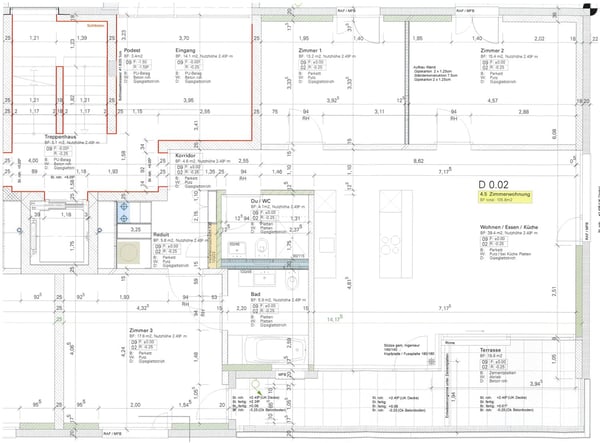Click the Bad room label
600x443 pixels.
255,294
